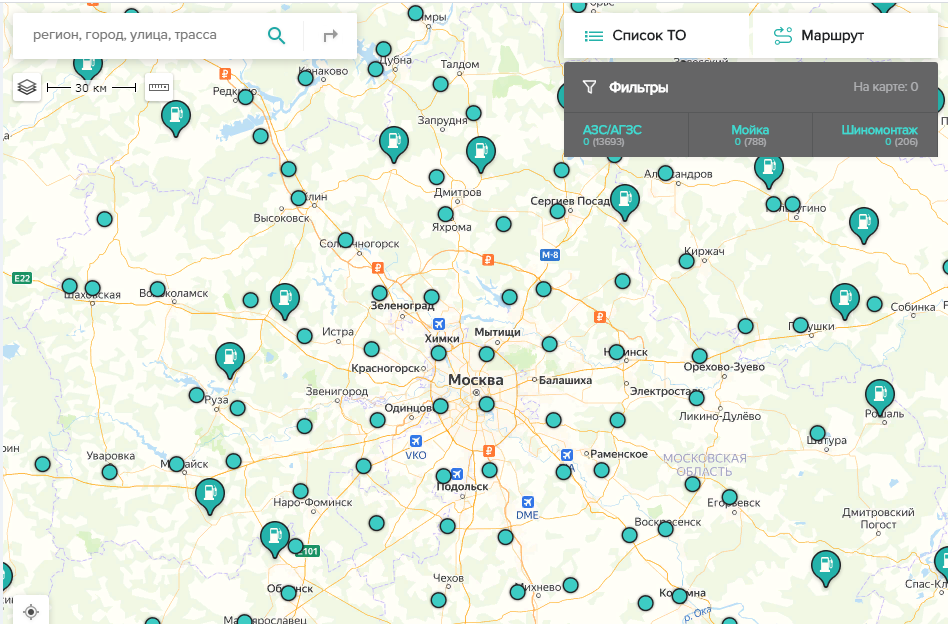Toggle the Мойка filter

pyautogui.click(x=750, y=135)
